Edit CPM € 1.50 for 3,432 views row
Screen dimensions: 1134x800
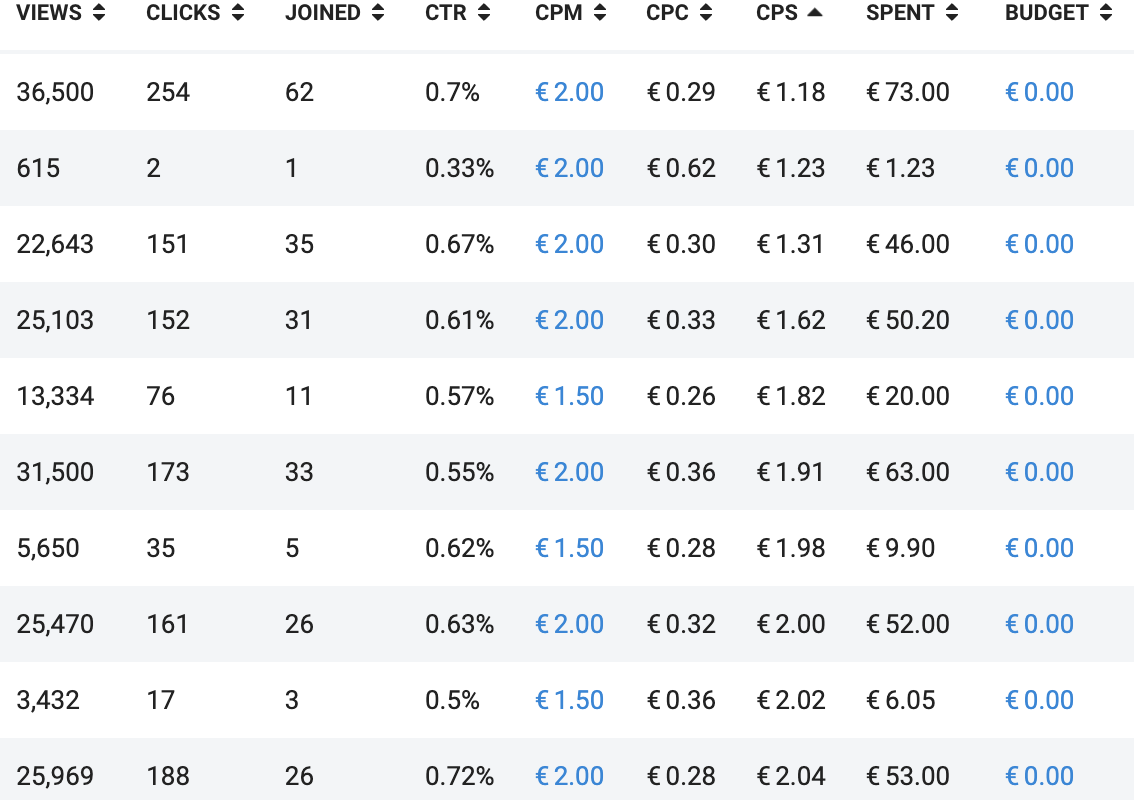pyautogui.click(x=569, y=699)
